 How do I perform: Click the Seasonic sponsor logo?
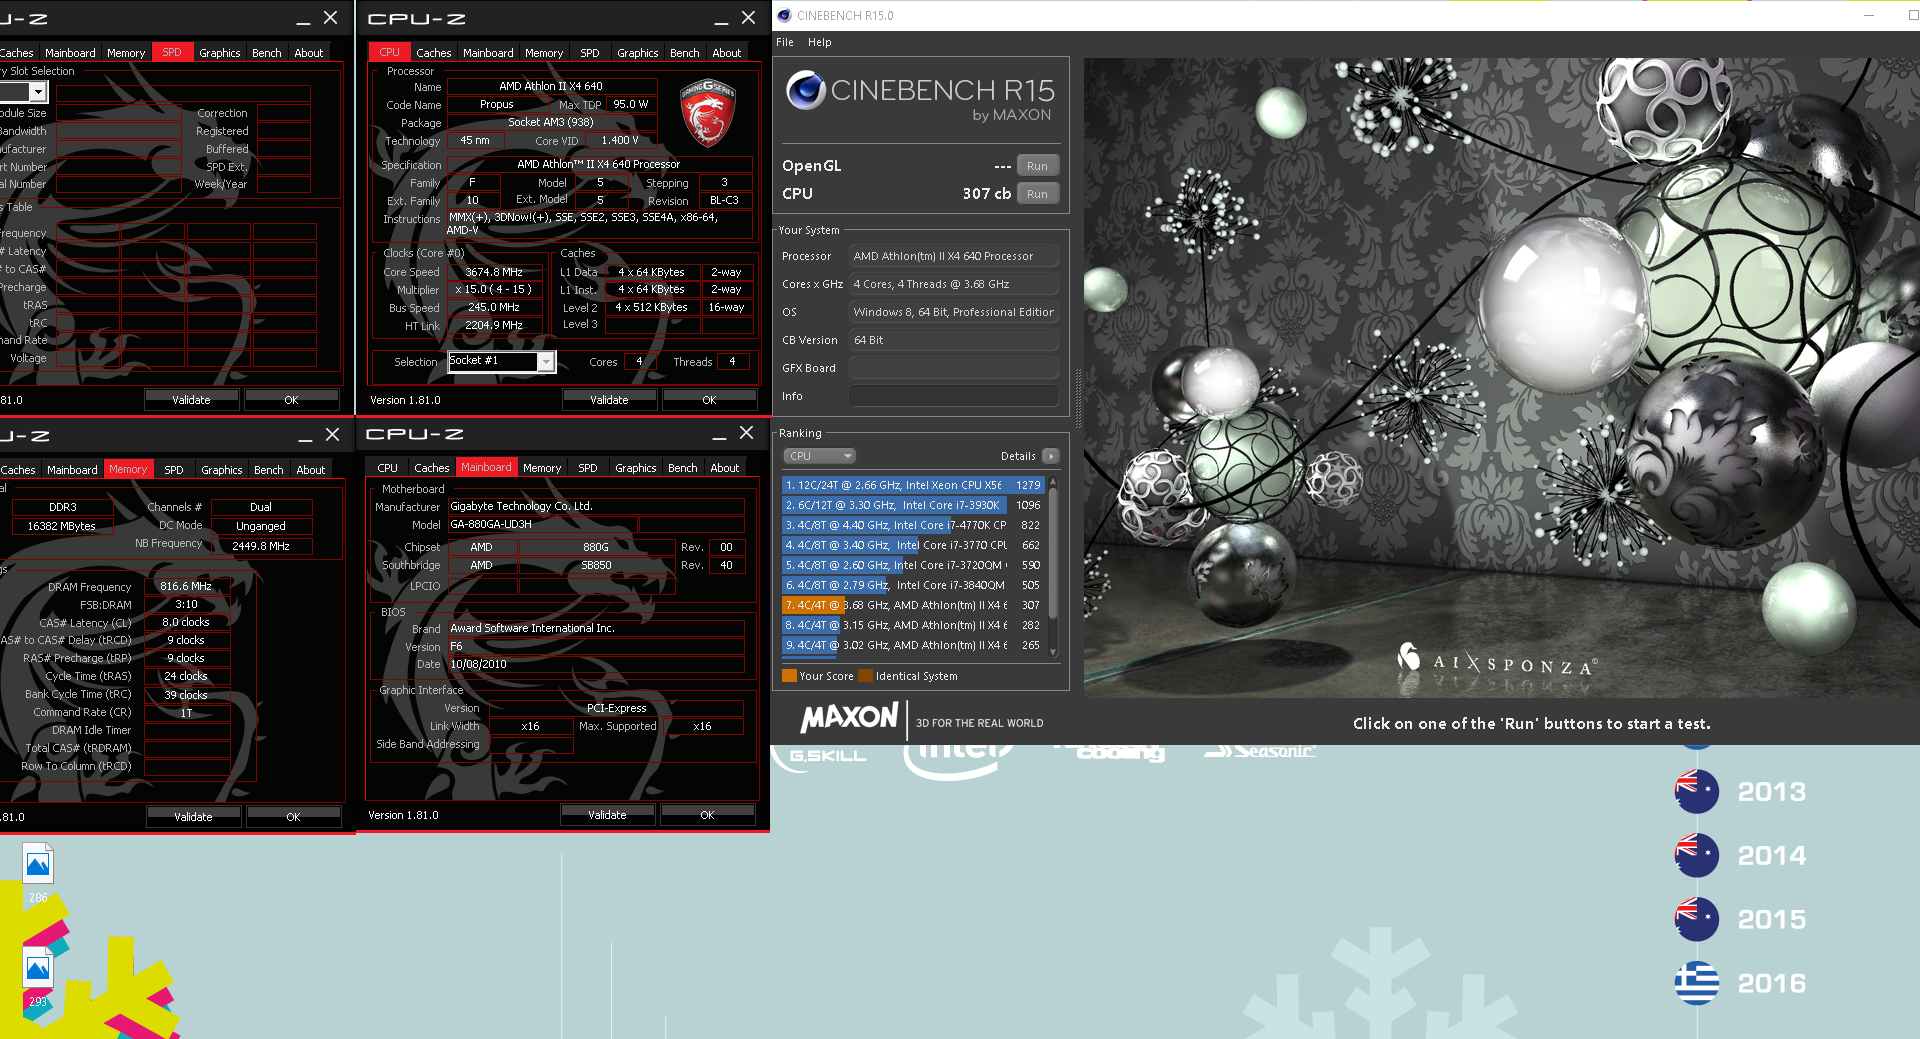(1259, 751)
